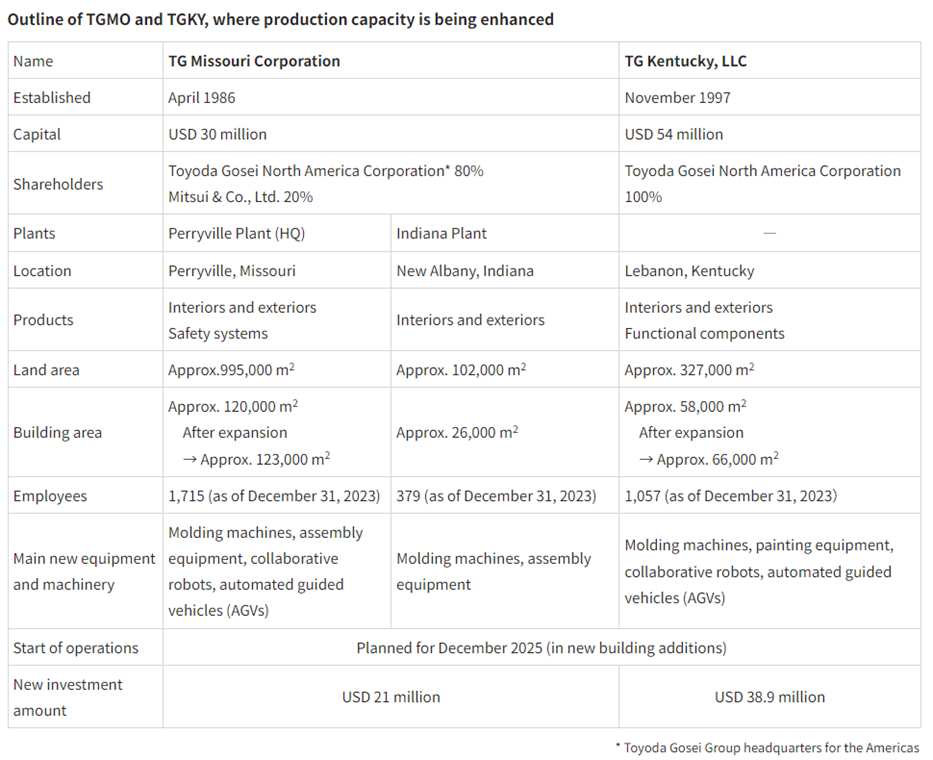Click the April 1986 established date
933x760 pixels.
[202, 98]
